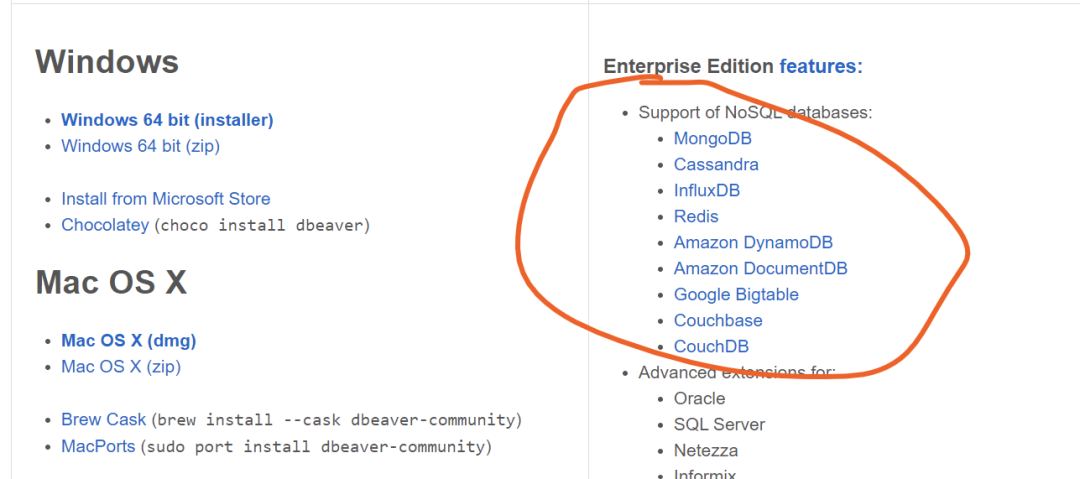Open the MacPorts link
Screen dimensions: 1080x479
(x=98, y=446)
